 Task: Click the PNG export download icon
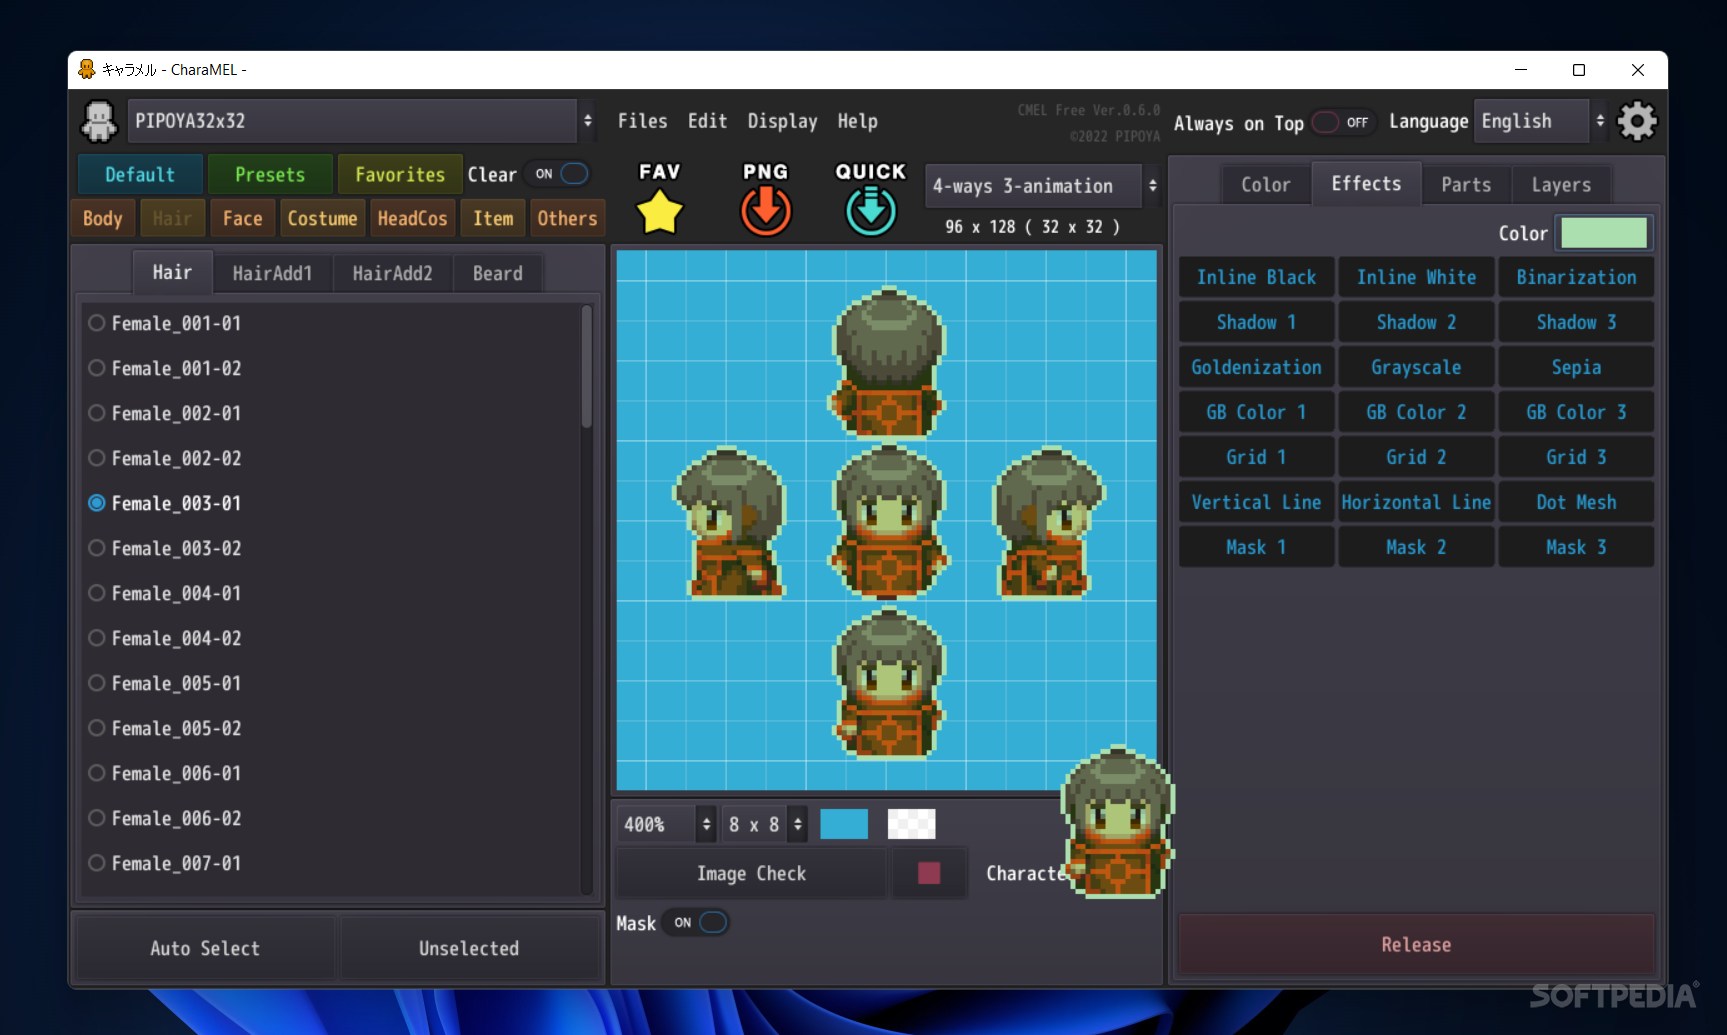(x=766, y=211)
